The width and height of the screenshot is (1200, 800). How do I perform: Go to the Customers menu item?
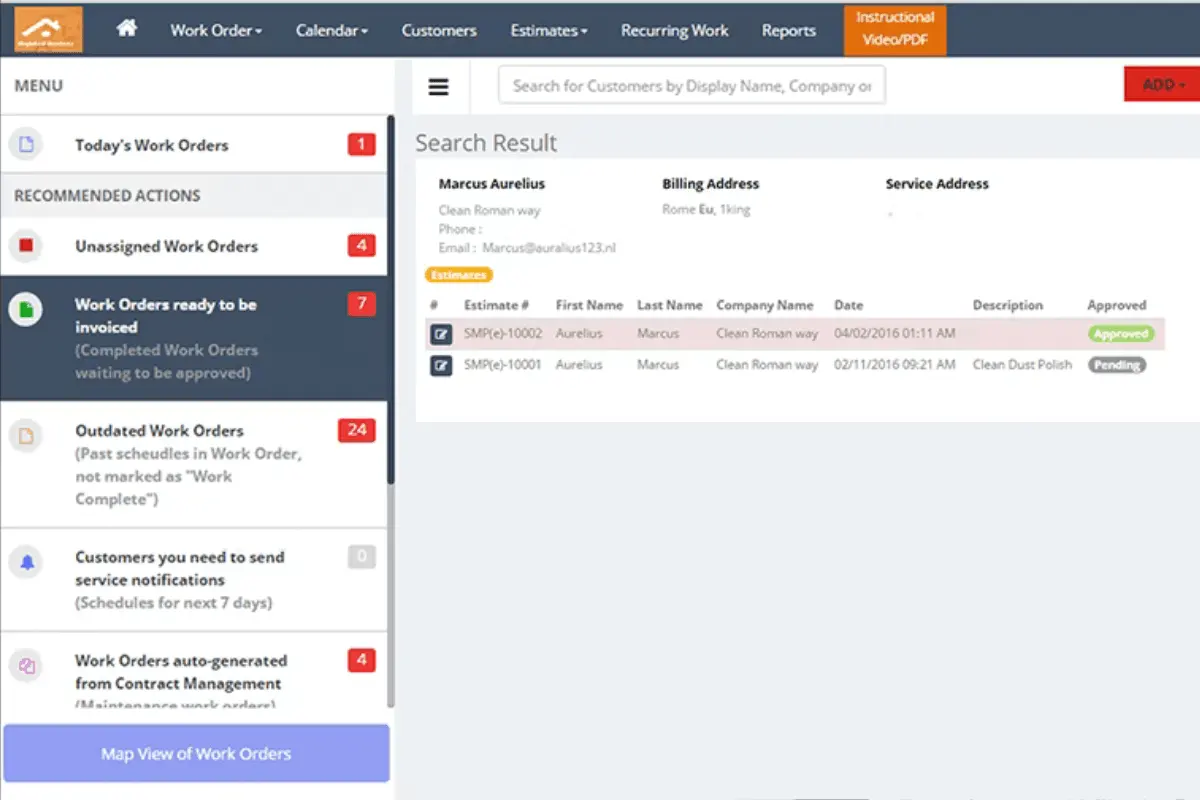click(x=439, y=30)
